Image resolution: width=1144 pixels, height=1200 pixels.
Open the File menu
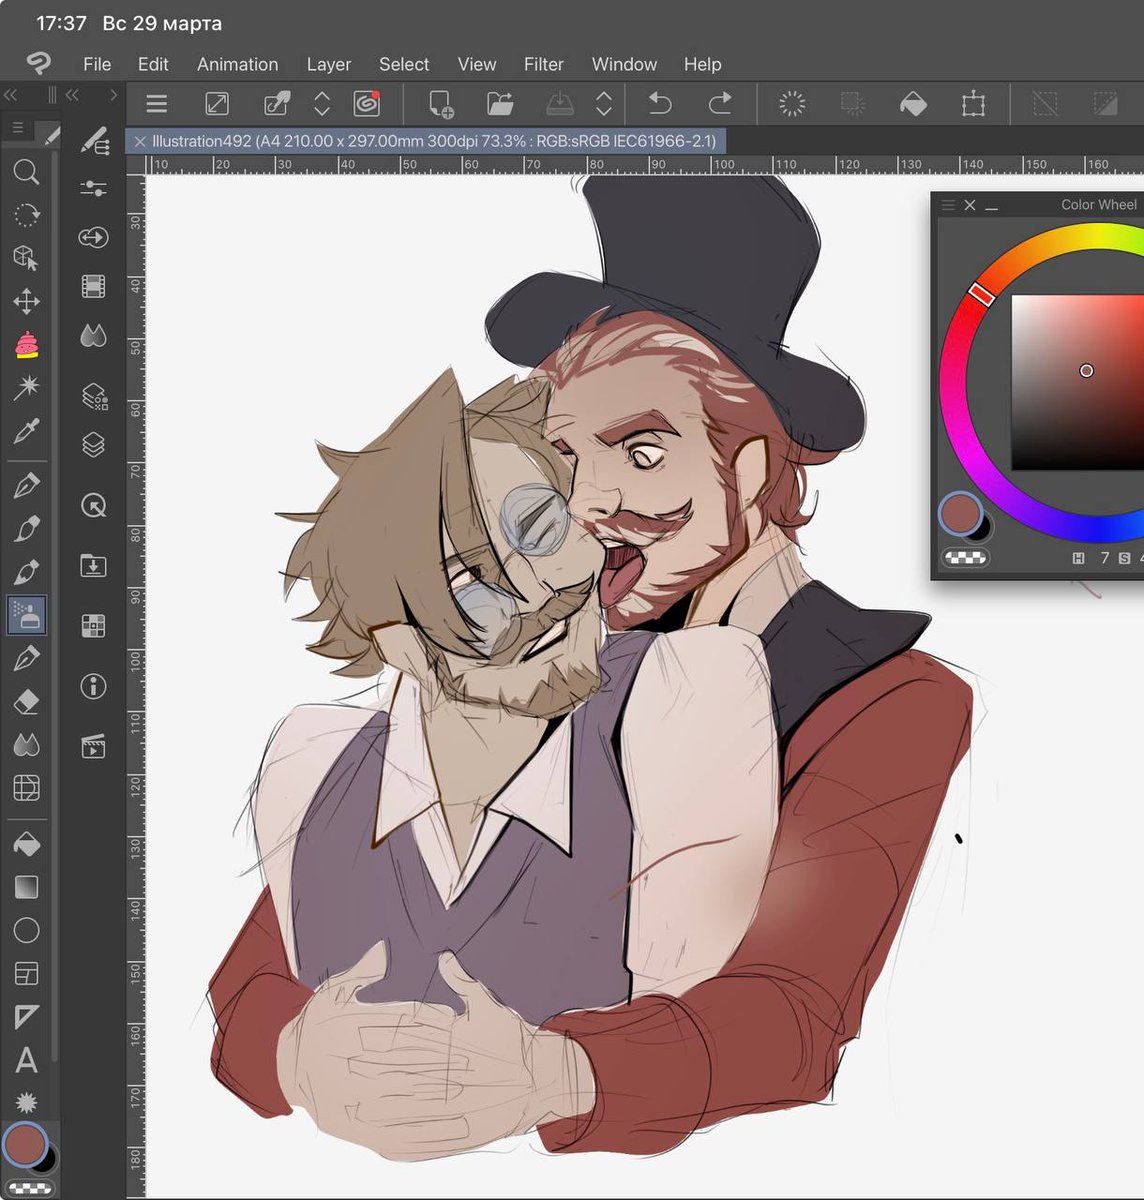97,64
